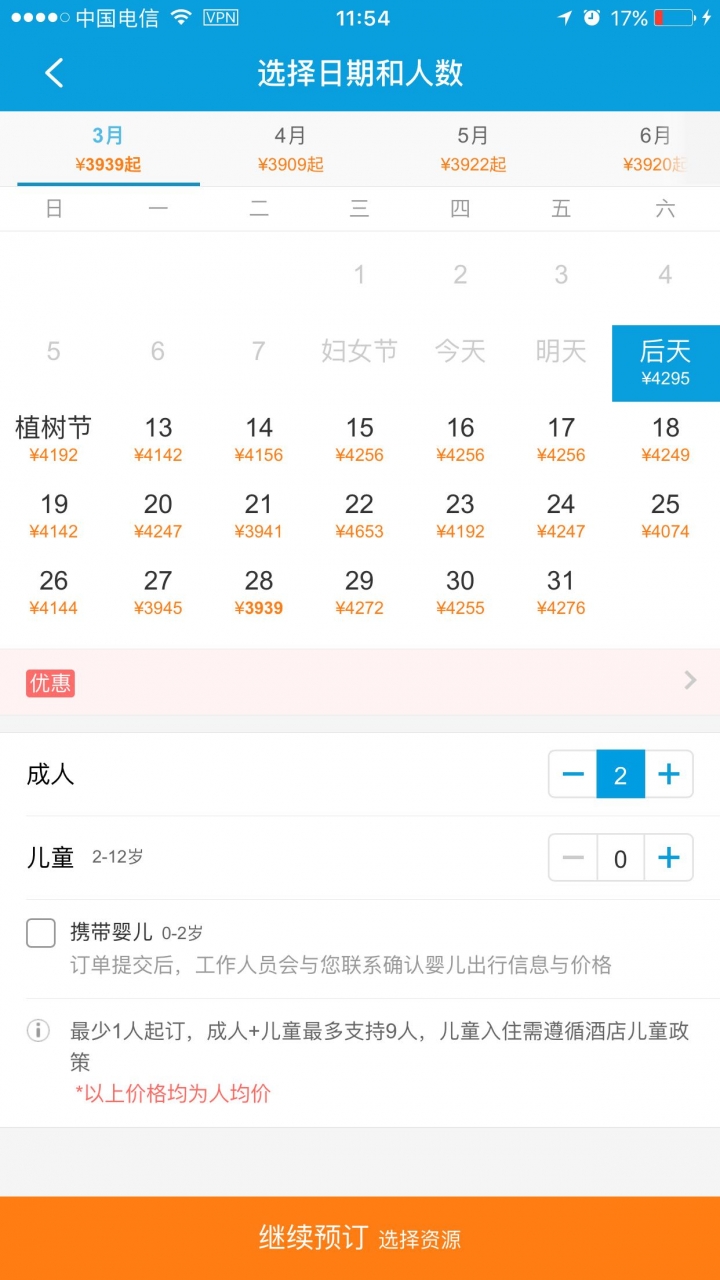Select the 后天 date at ¥4295
This screenshot has width=720, height=1280.
(x=665, y=363)
